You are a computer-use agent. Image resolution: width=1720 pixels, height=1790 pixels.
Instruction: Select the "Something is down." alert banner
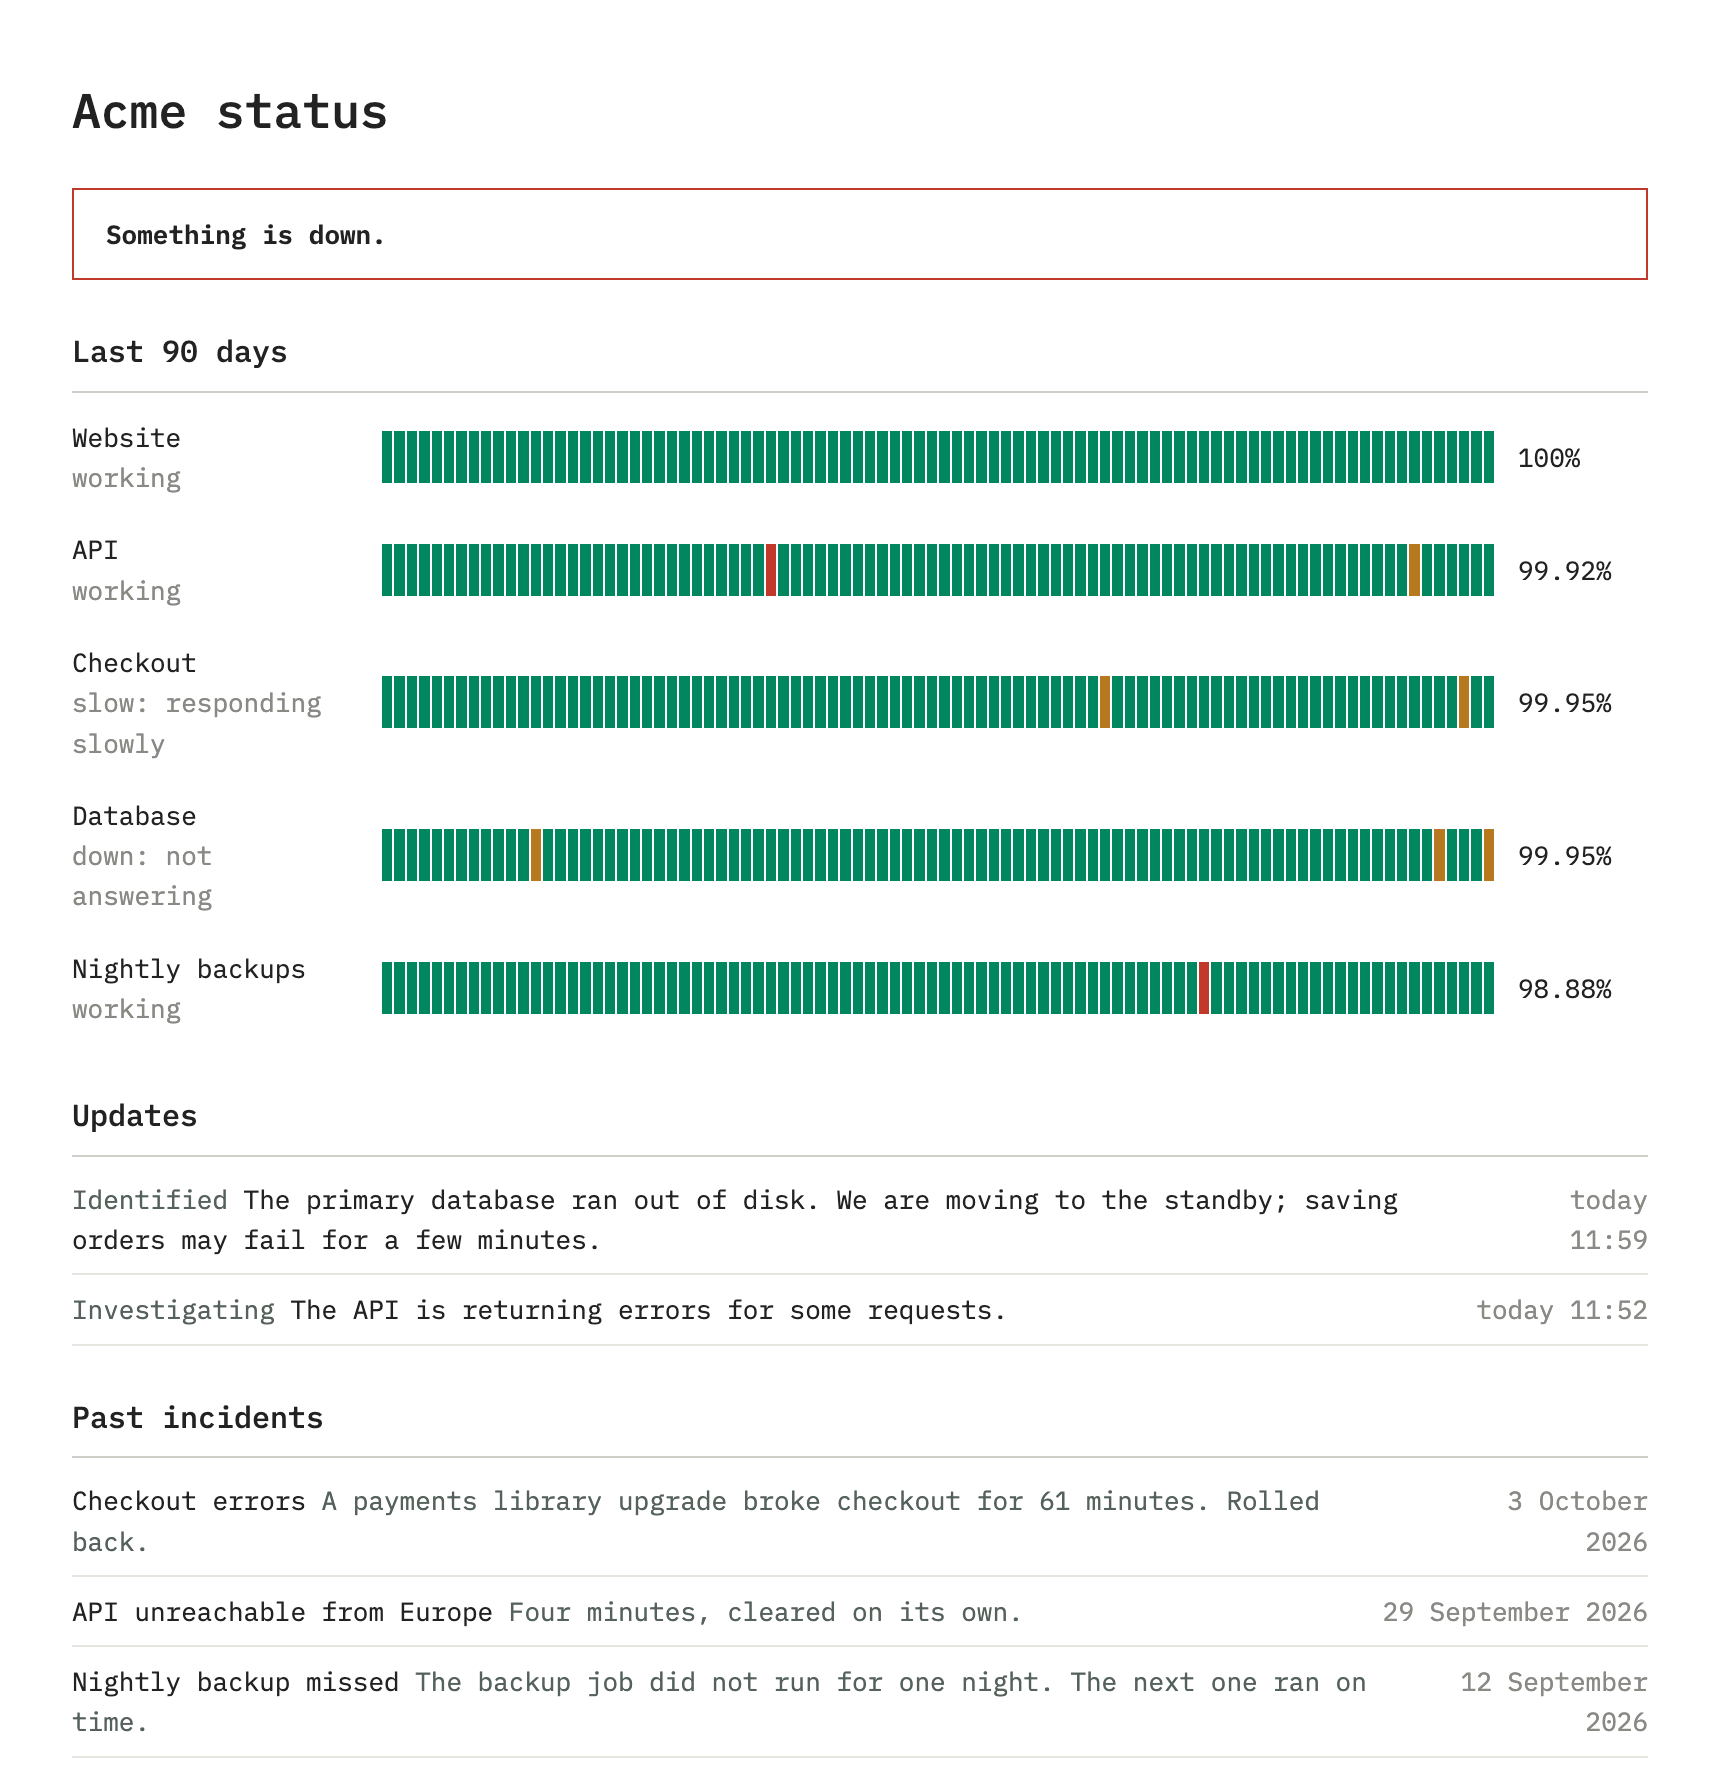860,234
